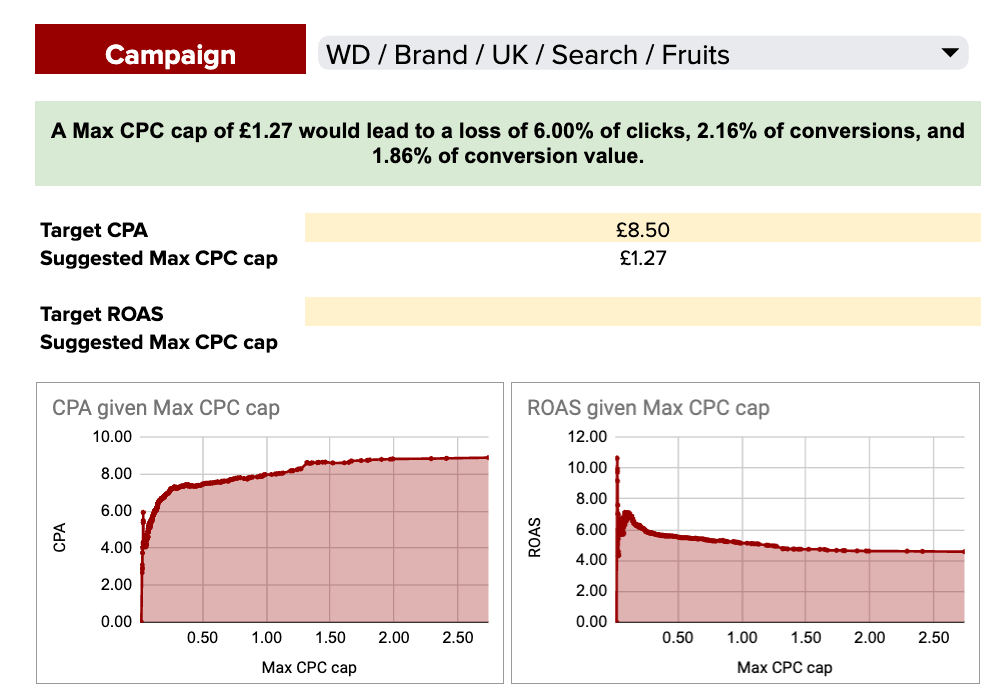Select the suggested Max CPC cap value £1.27
The height and width of the screenshot is (691, 1008).
click(x=640, y=258)
